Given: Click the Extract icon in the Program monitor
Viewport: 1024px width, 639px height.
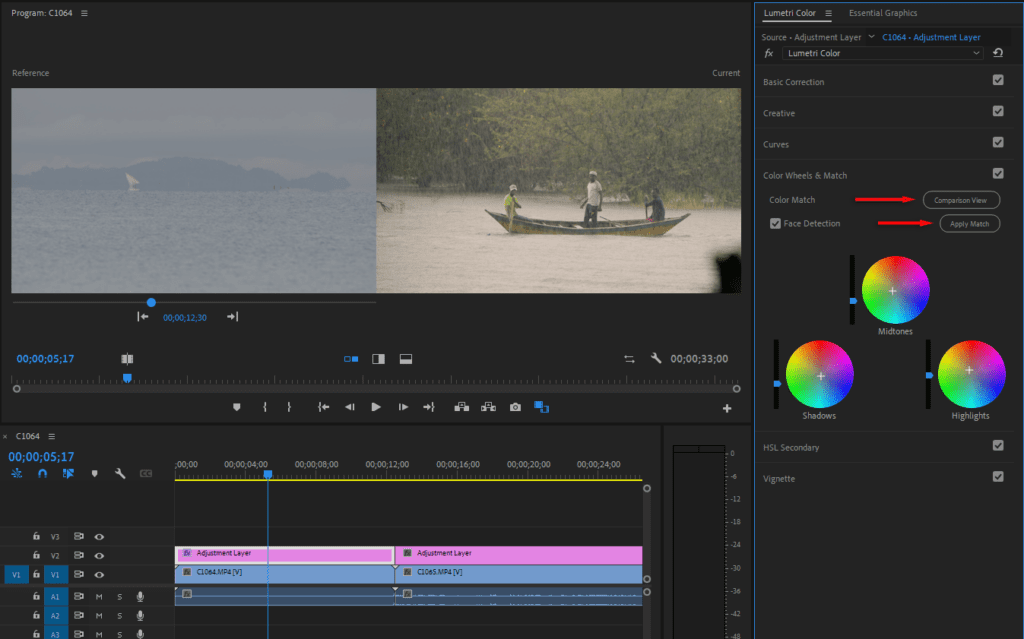Looking at the screenshot, I should click(x=489, y=407).
